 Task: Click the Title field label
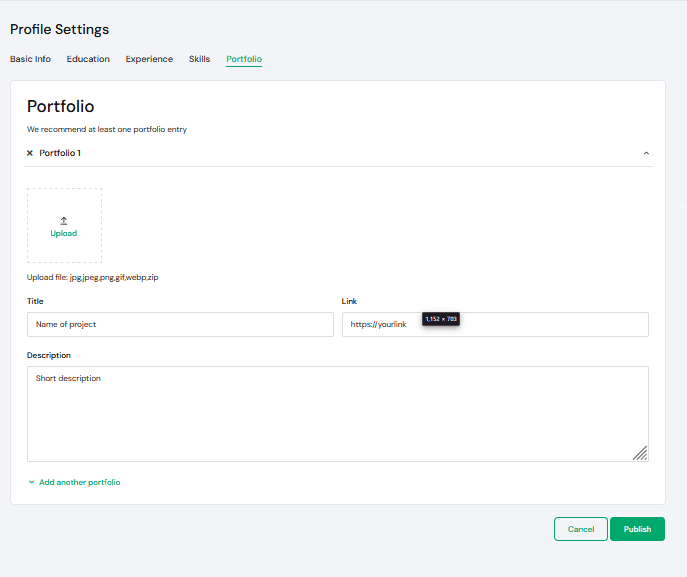(x=35, y=301)
